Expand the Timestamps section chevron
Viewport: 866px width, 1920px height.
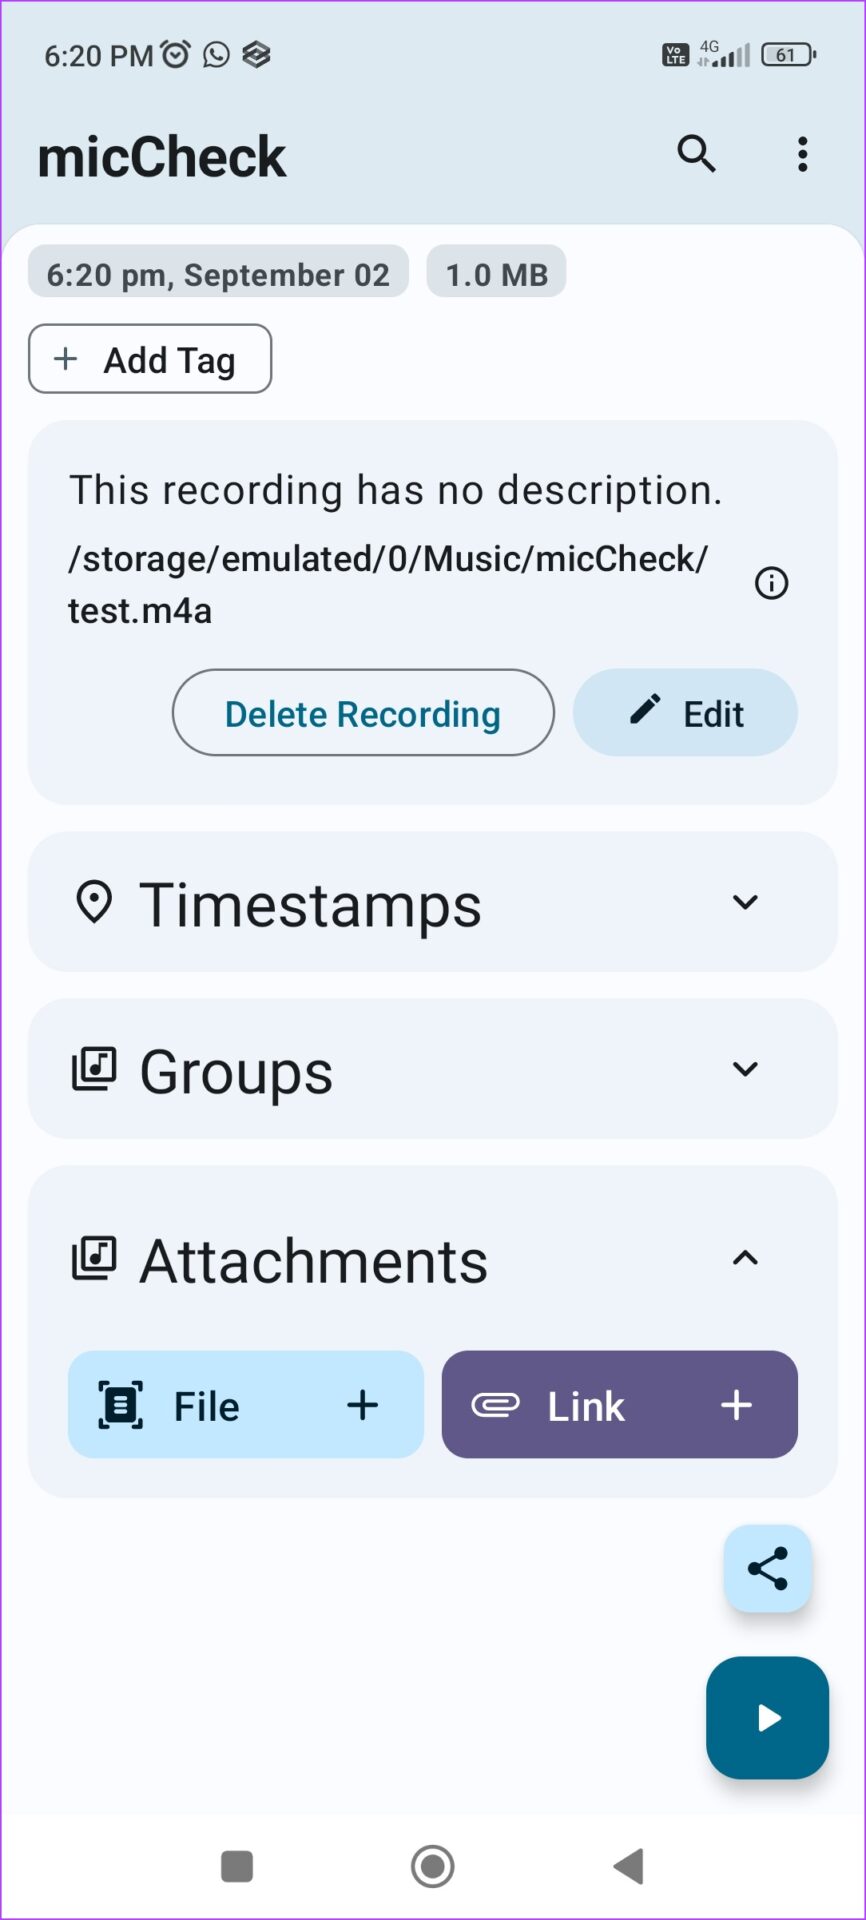click(x=745, y=903)
